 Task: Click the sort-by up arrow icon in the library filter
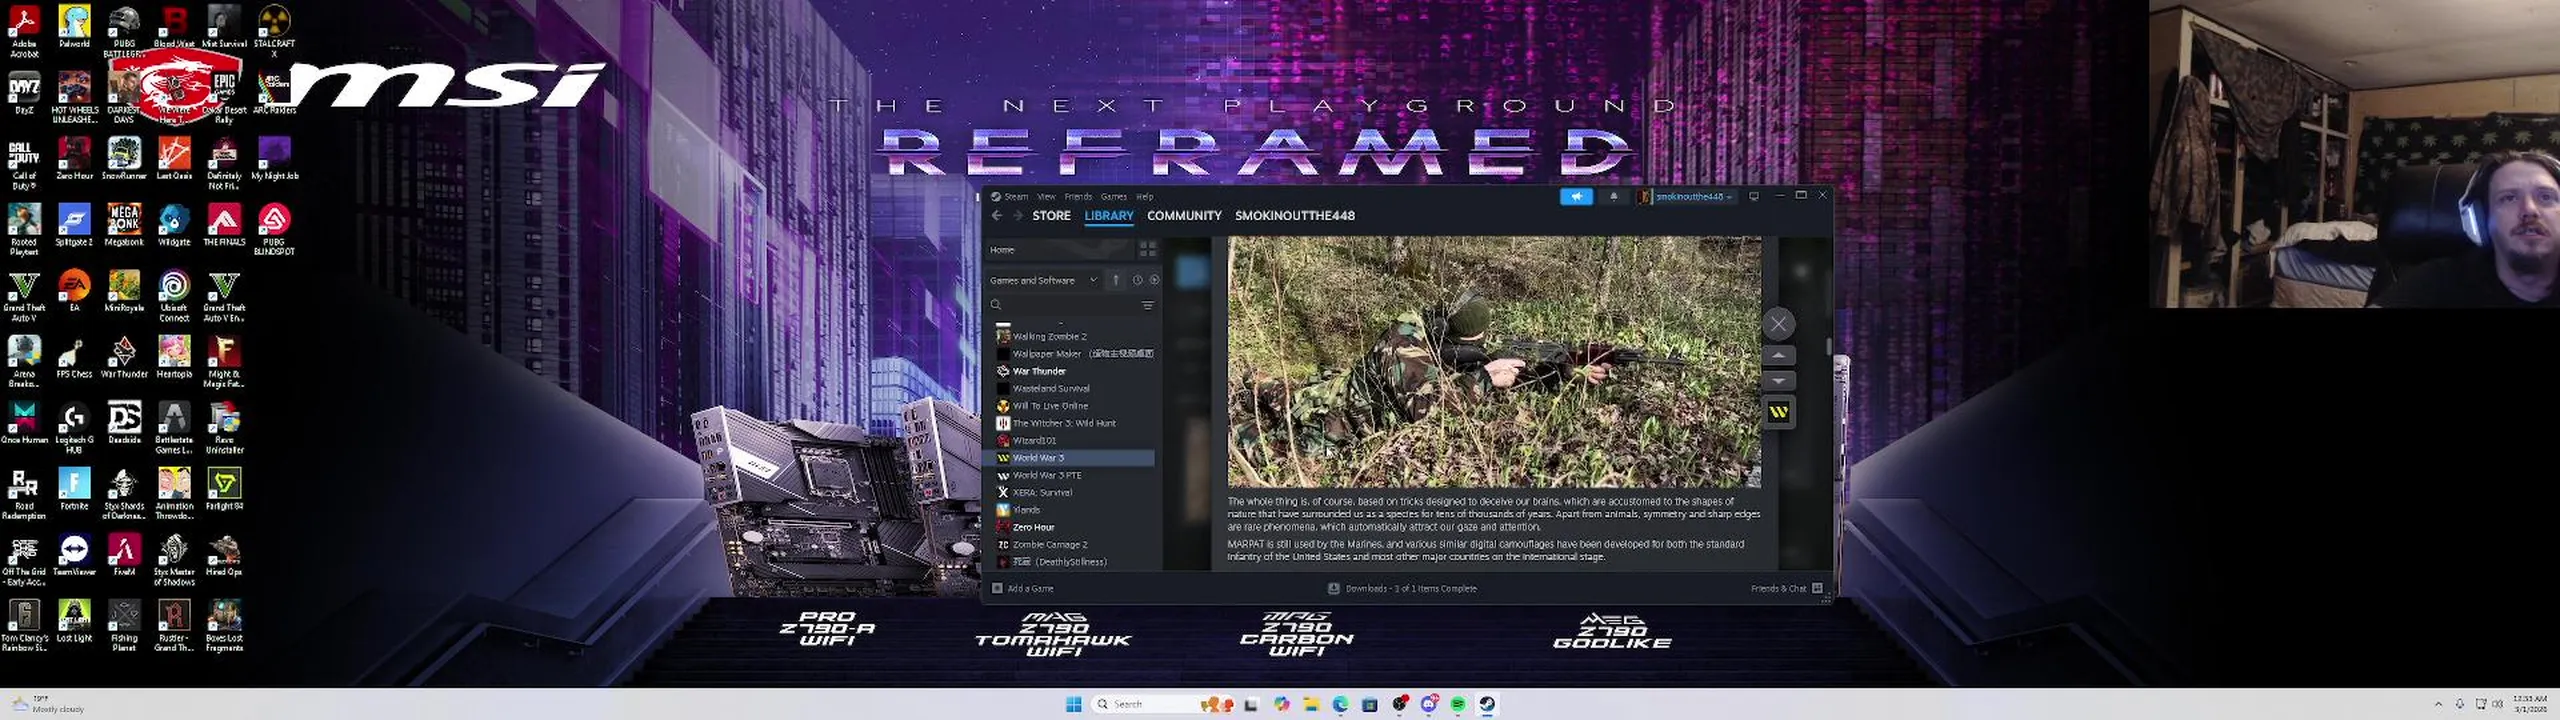(1116, 281)
